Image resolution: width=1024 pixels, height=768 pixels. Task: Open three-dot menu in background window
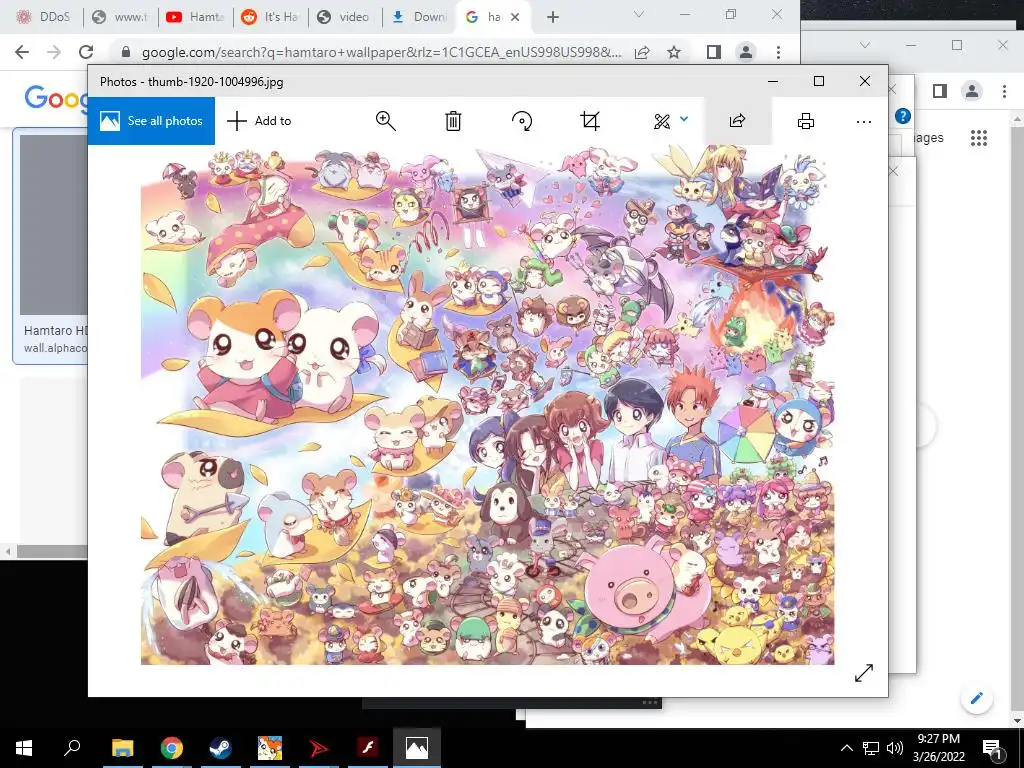coord(1004,91)
